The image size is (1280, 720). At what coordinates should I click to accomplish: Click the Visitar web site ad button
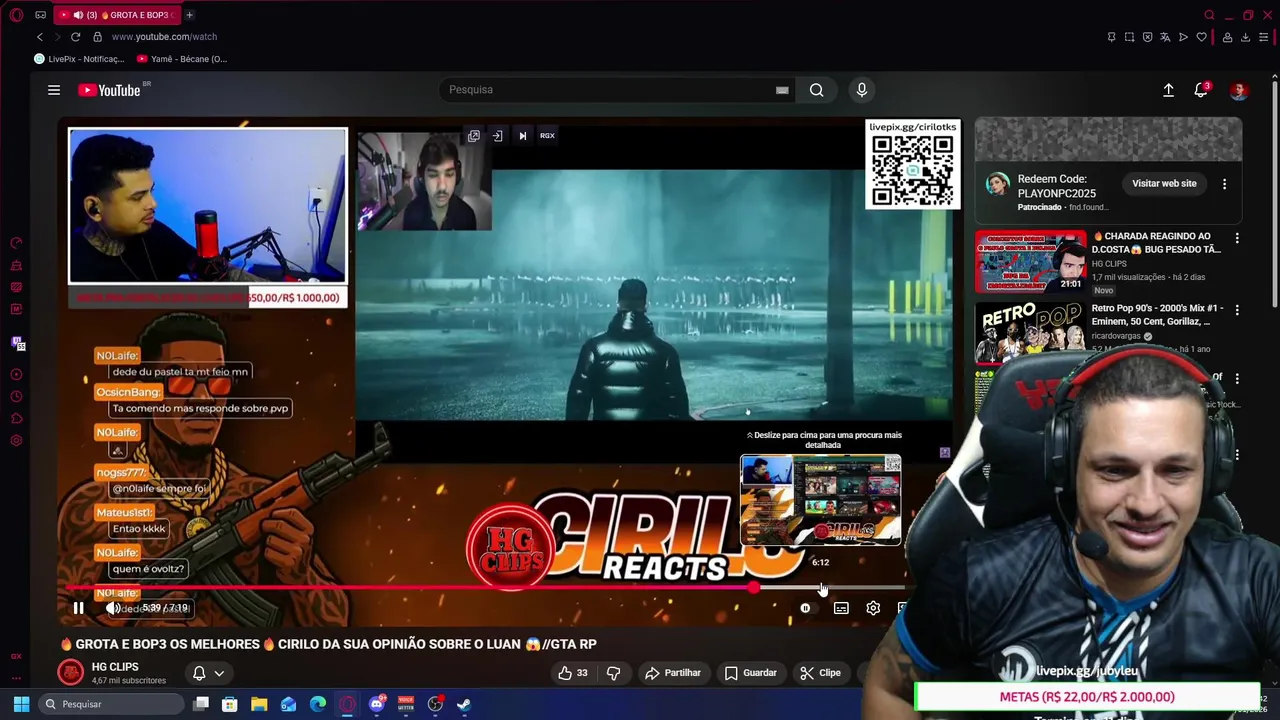click(x=1164, y=184)
